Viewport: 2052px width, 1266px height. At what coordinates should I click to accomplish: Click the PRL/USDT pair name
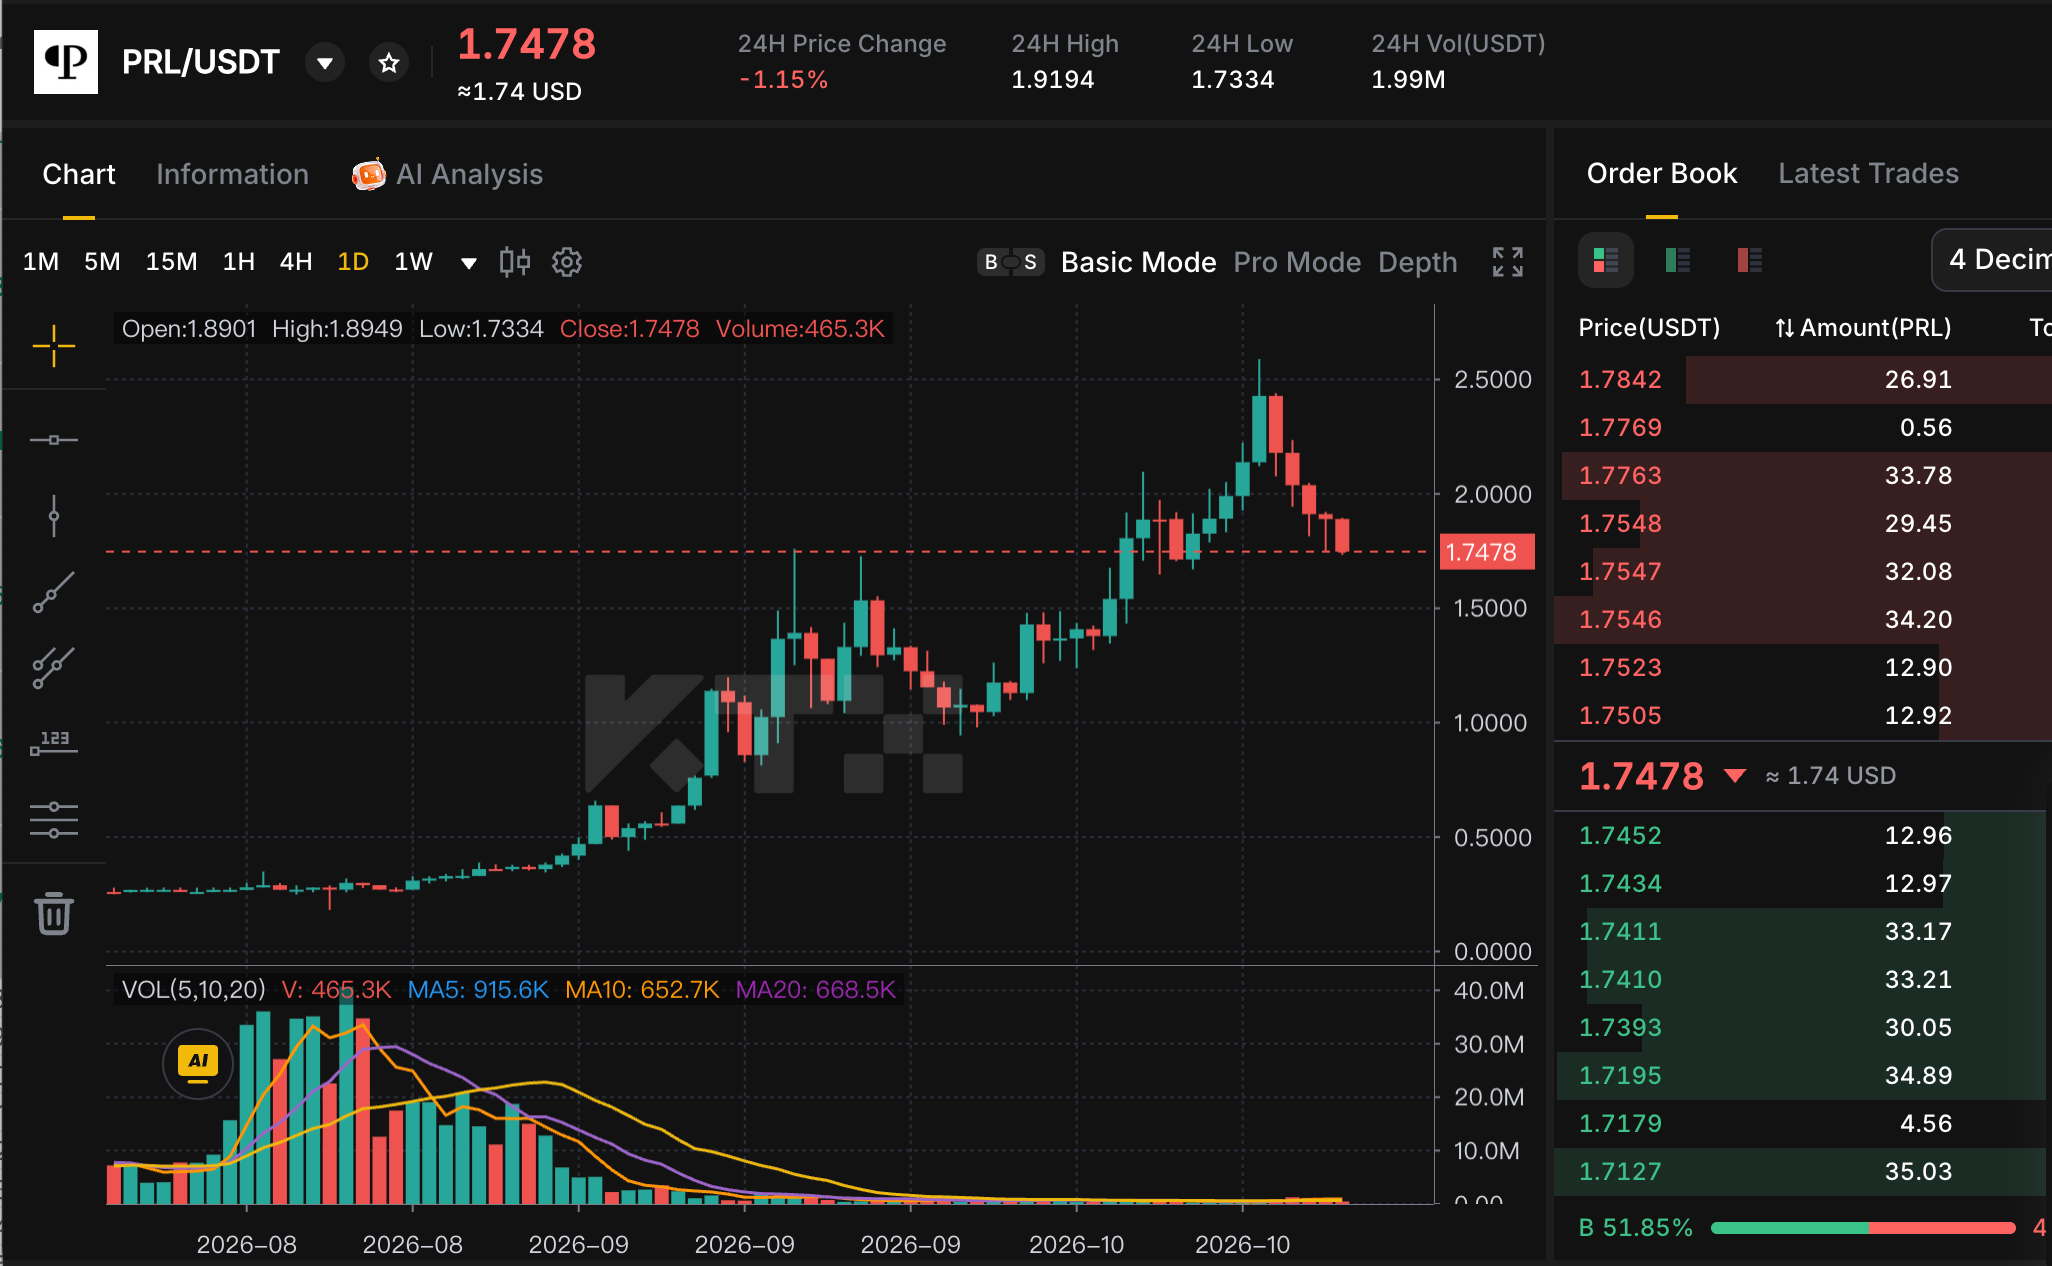point(201,62)
